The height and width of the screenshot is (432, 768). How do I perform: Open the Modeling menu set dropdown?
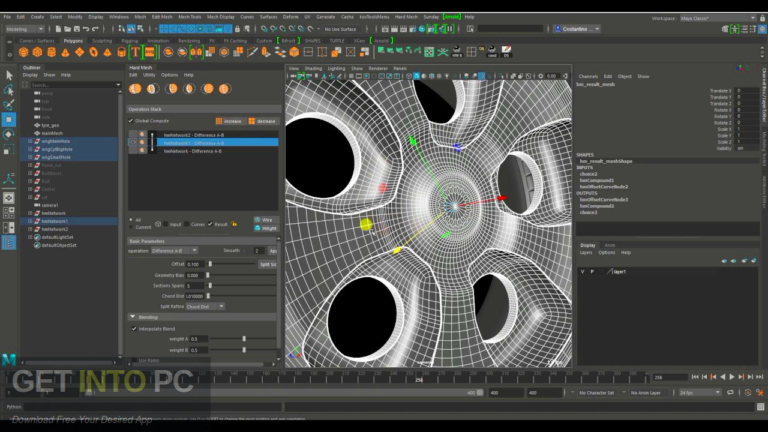click(24, 29)
